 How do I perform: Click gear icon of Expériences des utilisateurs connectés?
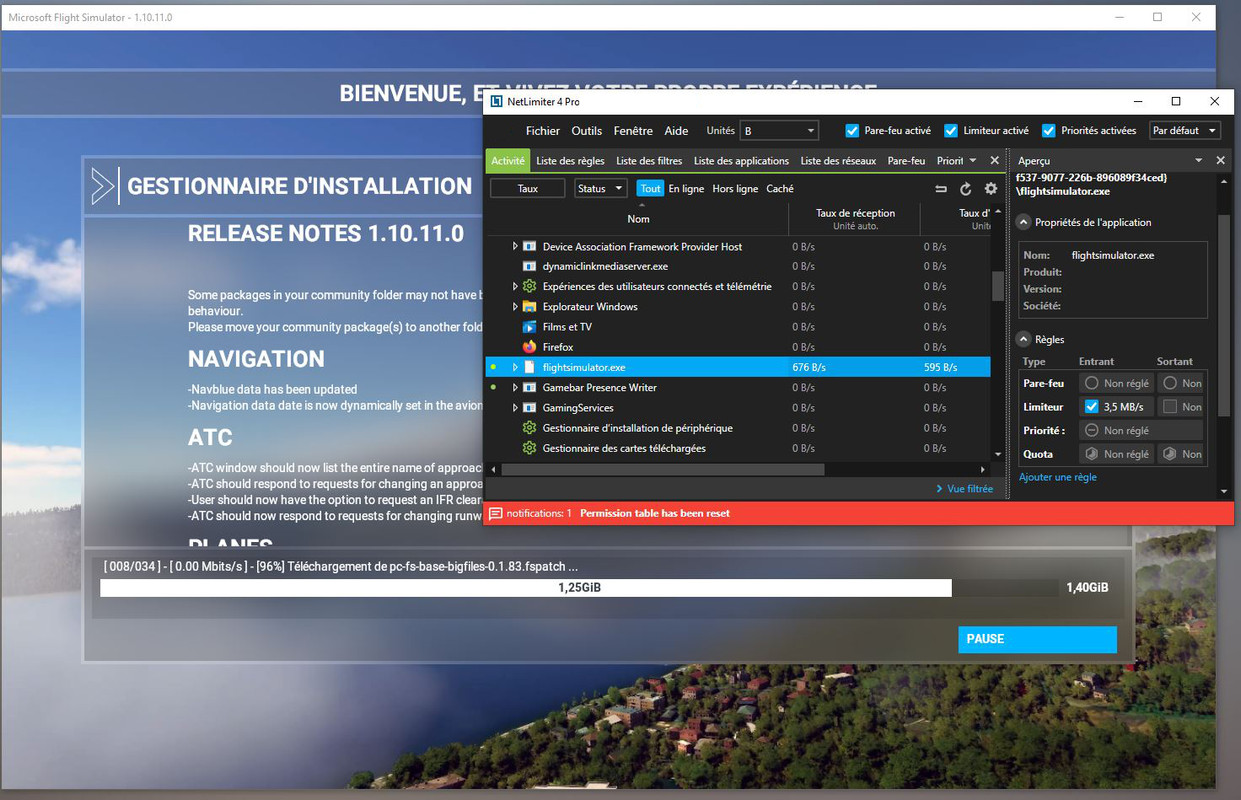pos(530,286)
